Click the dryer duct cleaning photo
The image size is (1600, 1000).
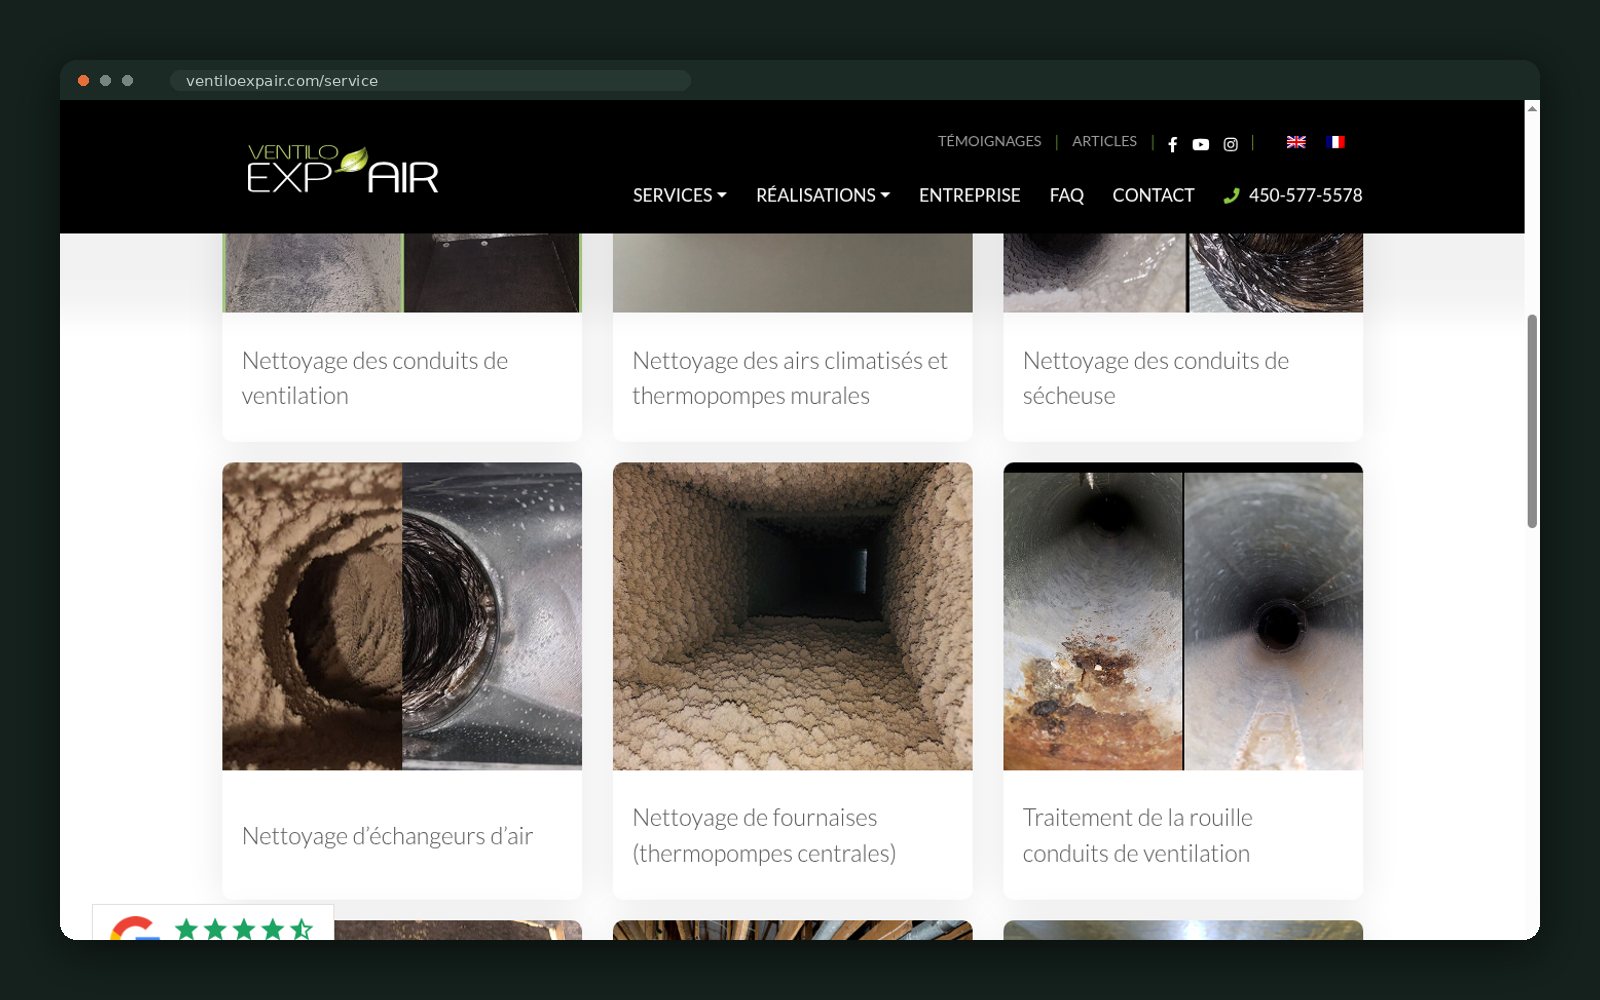(1183, 272)
